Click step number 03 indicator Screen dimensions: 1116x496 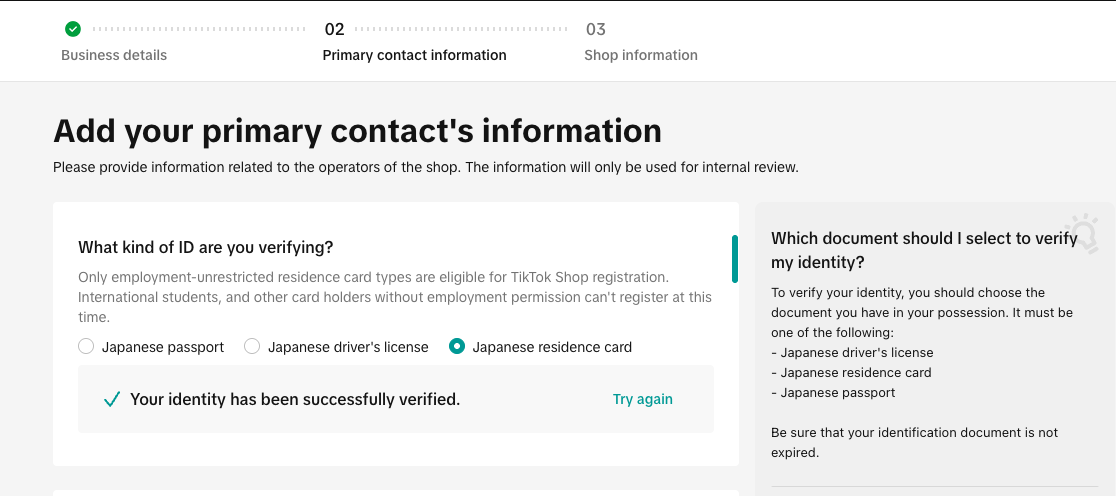pyautogui.click(x=596, y=29)
